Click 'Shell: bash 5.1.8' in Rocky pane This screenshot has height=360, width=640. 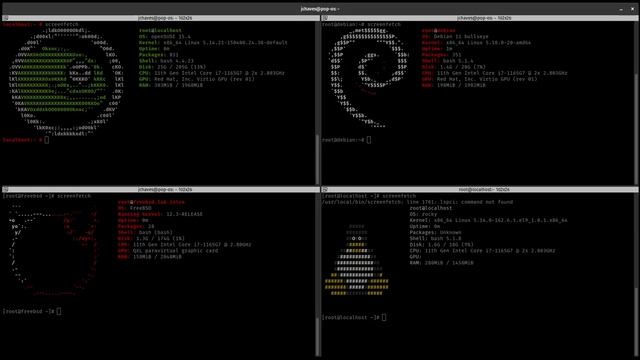435,238
